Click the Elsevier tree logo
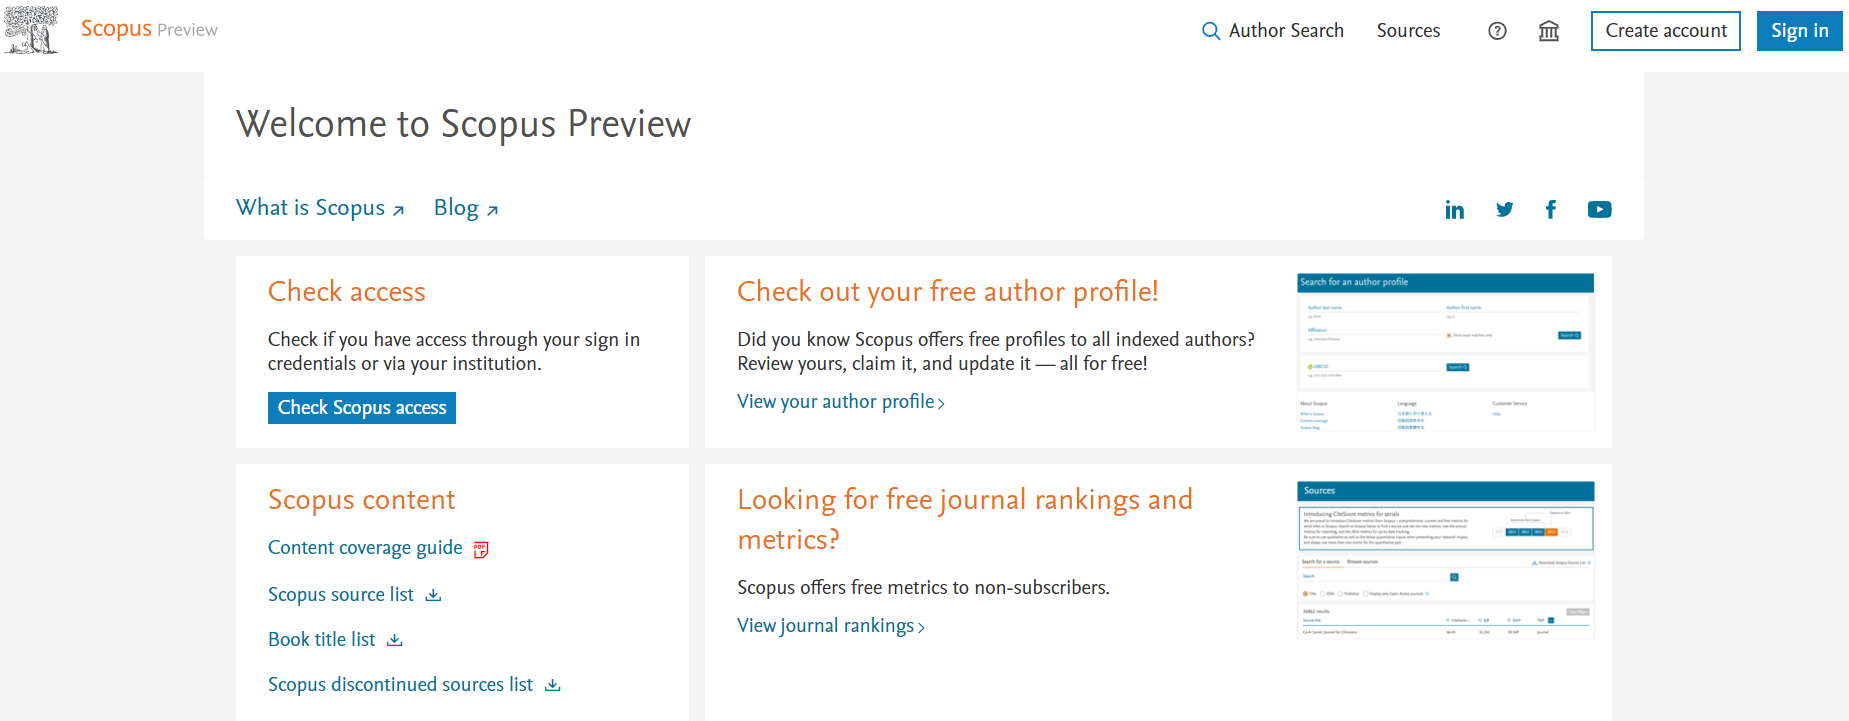The width and height of the screenshot is (1849, 721). click(x=31, y=30)
